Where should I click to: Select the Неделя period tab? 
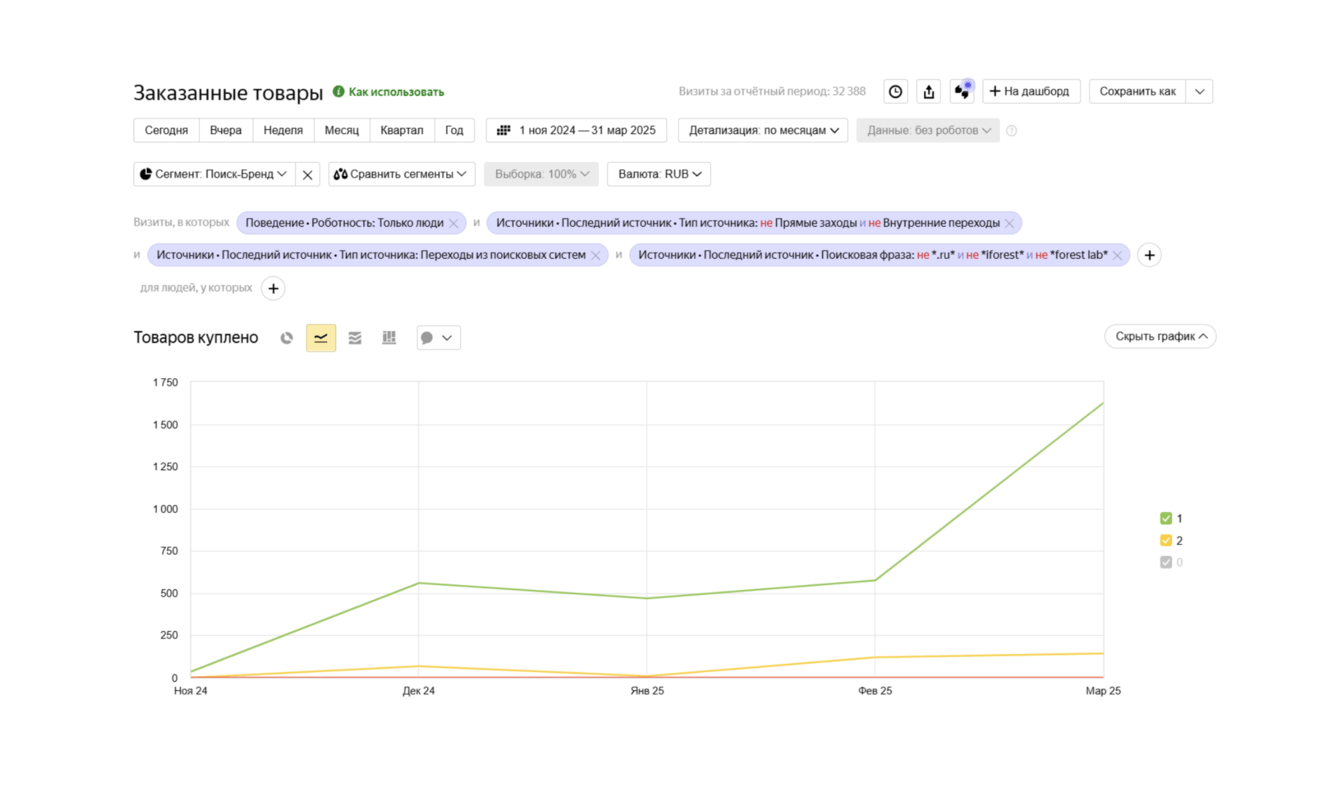coord(283,131)
